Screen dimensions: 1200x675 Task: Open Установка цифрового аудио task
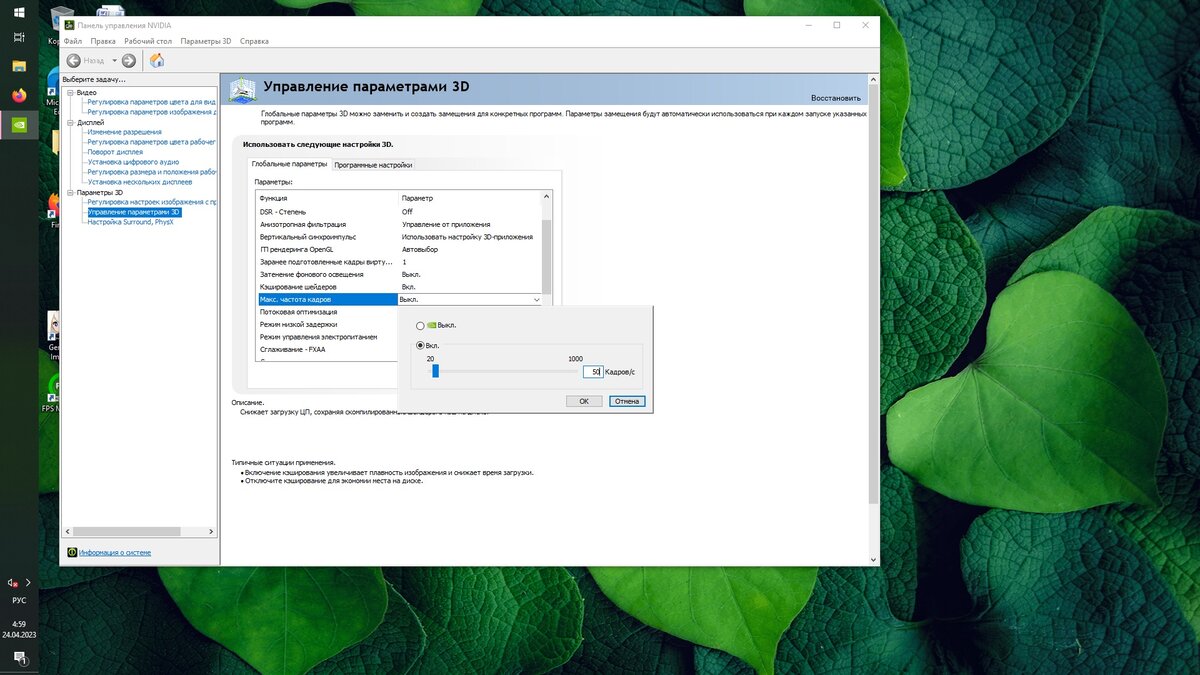pos(133,162)
